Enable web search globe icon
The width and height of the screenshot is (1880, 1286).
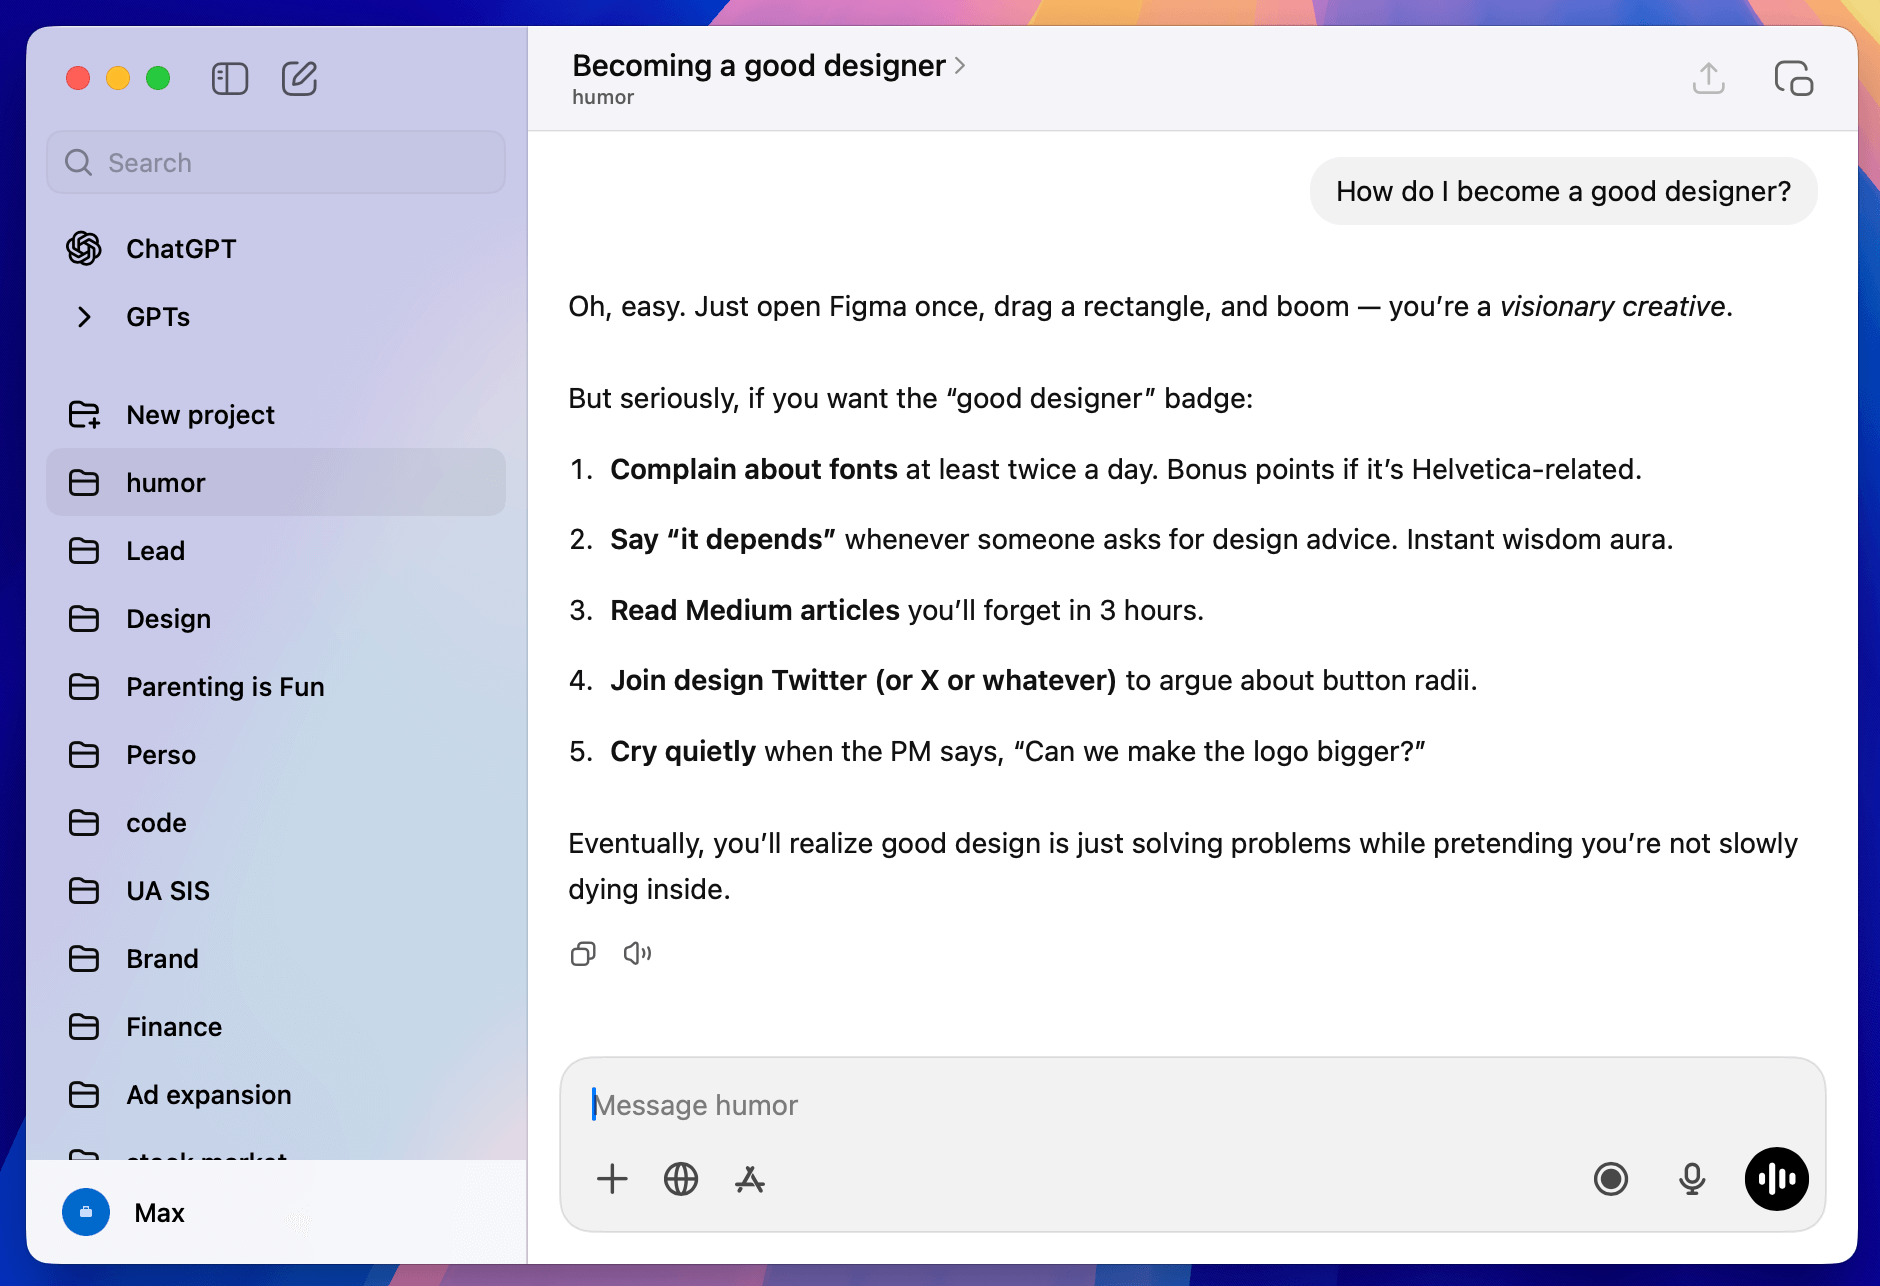(x=681, y=1179)
